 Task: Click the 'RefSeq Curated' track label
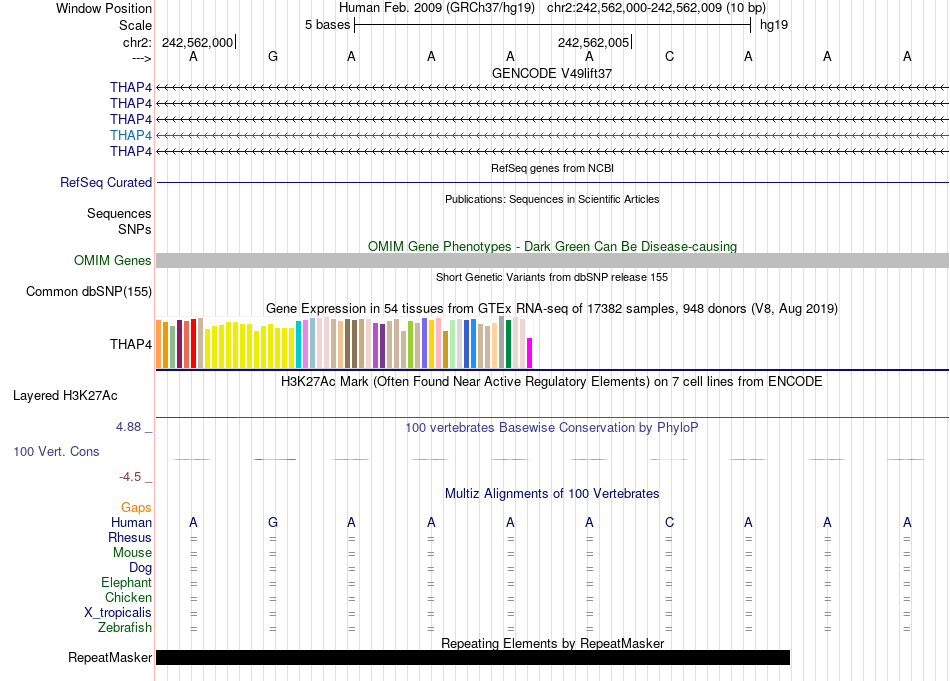point(106,182)
